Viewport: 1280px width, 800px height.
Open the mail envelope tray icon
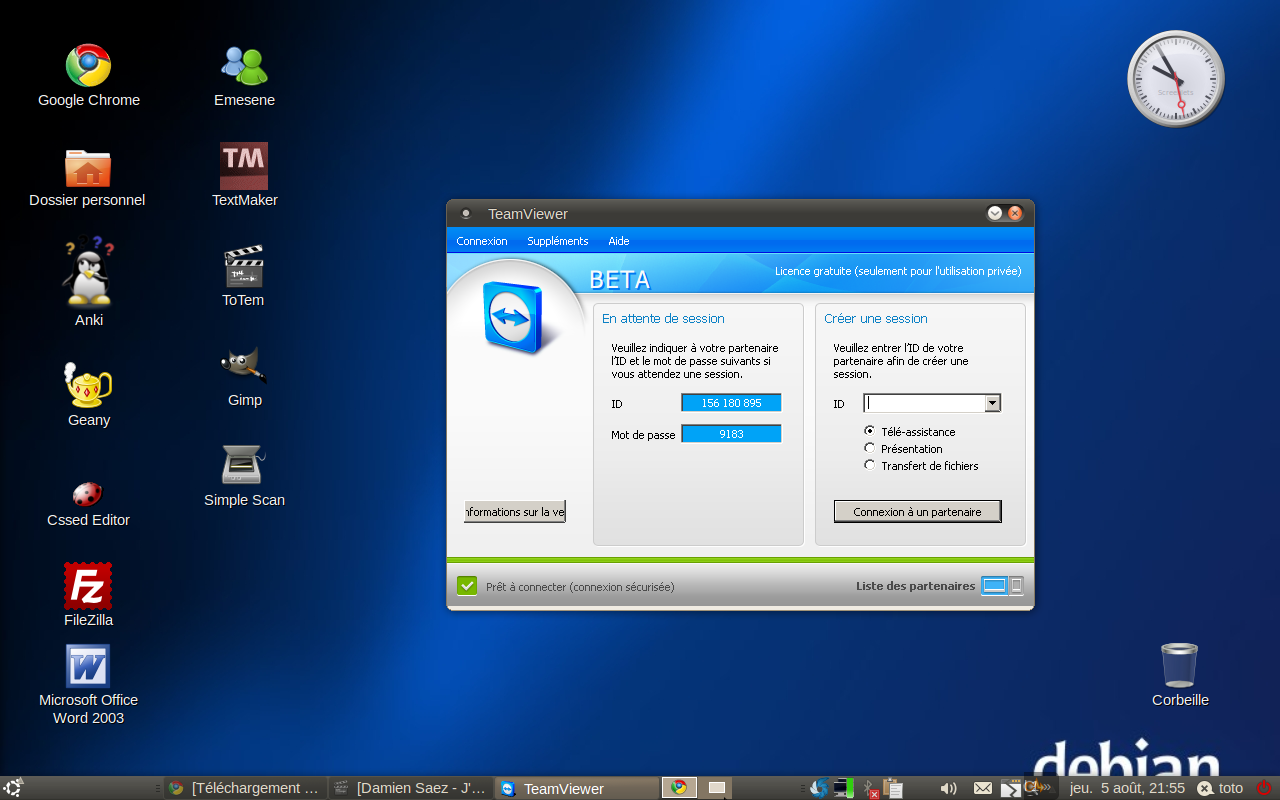tap(983, 788)
